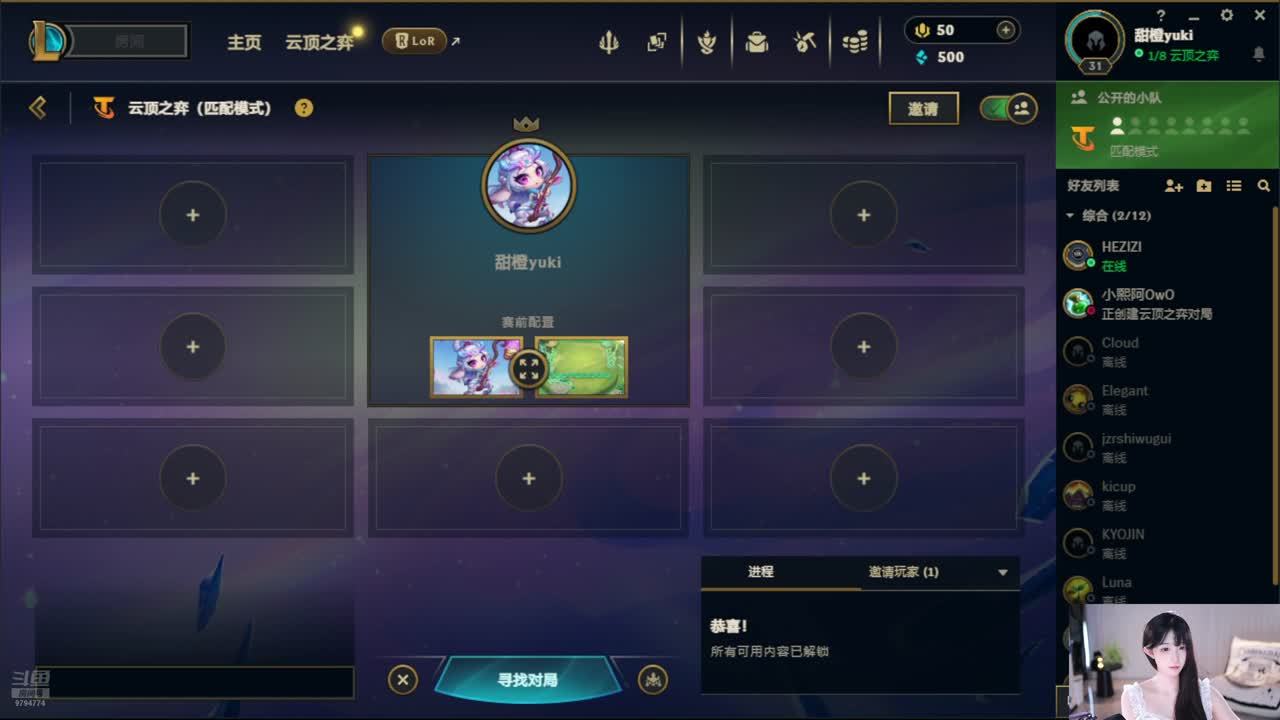The image size is (1280, 720).
Task: Open the help question mark icon
Action: coord(304,108)
